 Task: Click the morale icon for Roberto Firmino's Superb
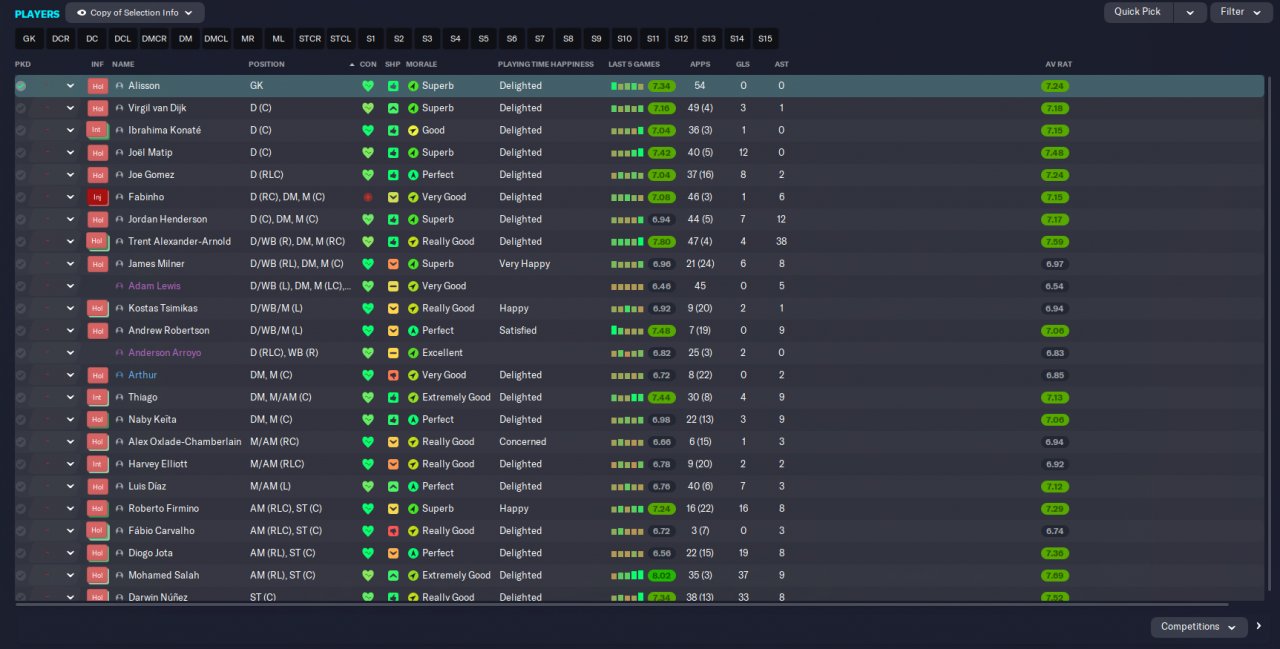click(x=413, y=508)
